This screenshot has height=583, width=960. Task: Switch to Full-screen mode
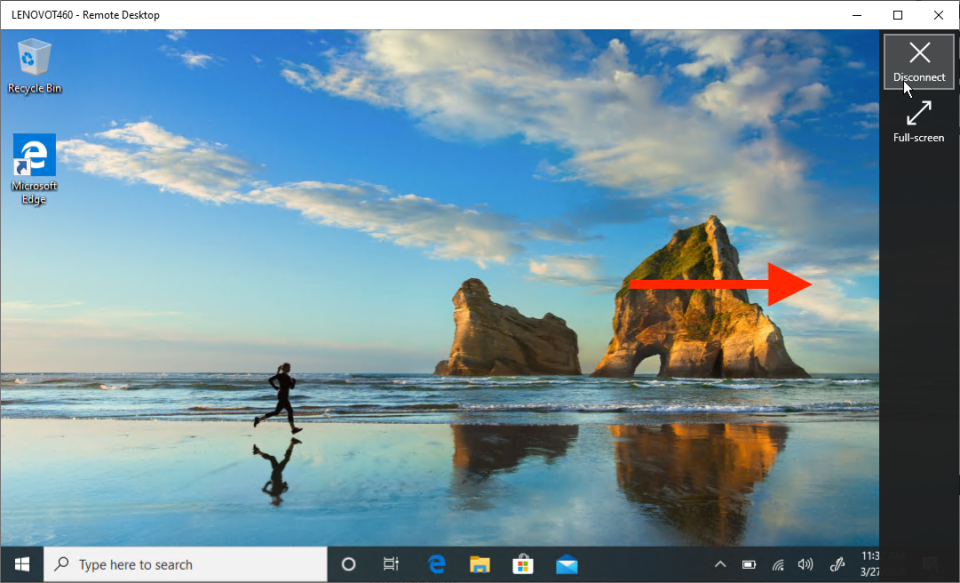918,122
